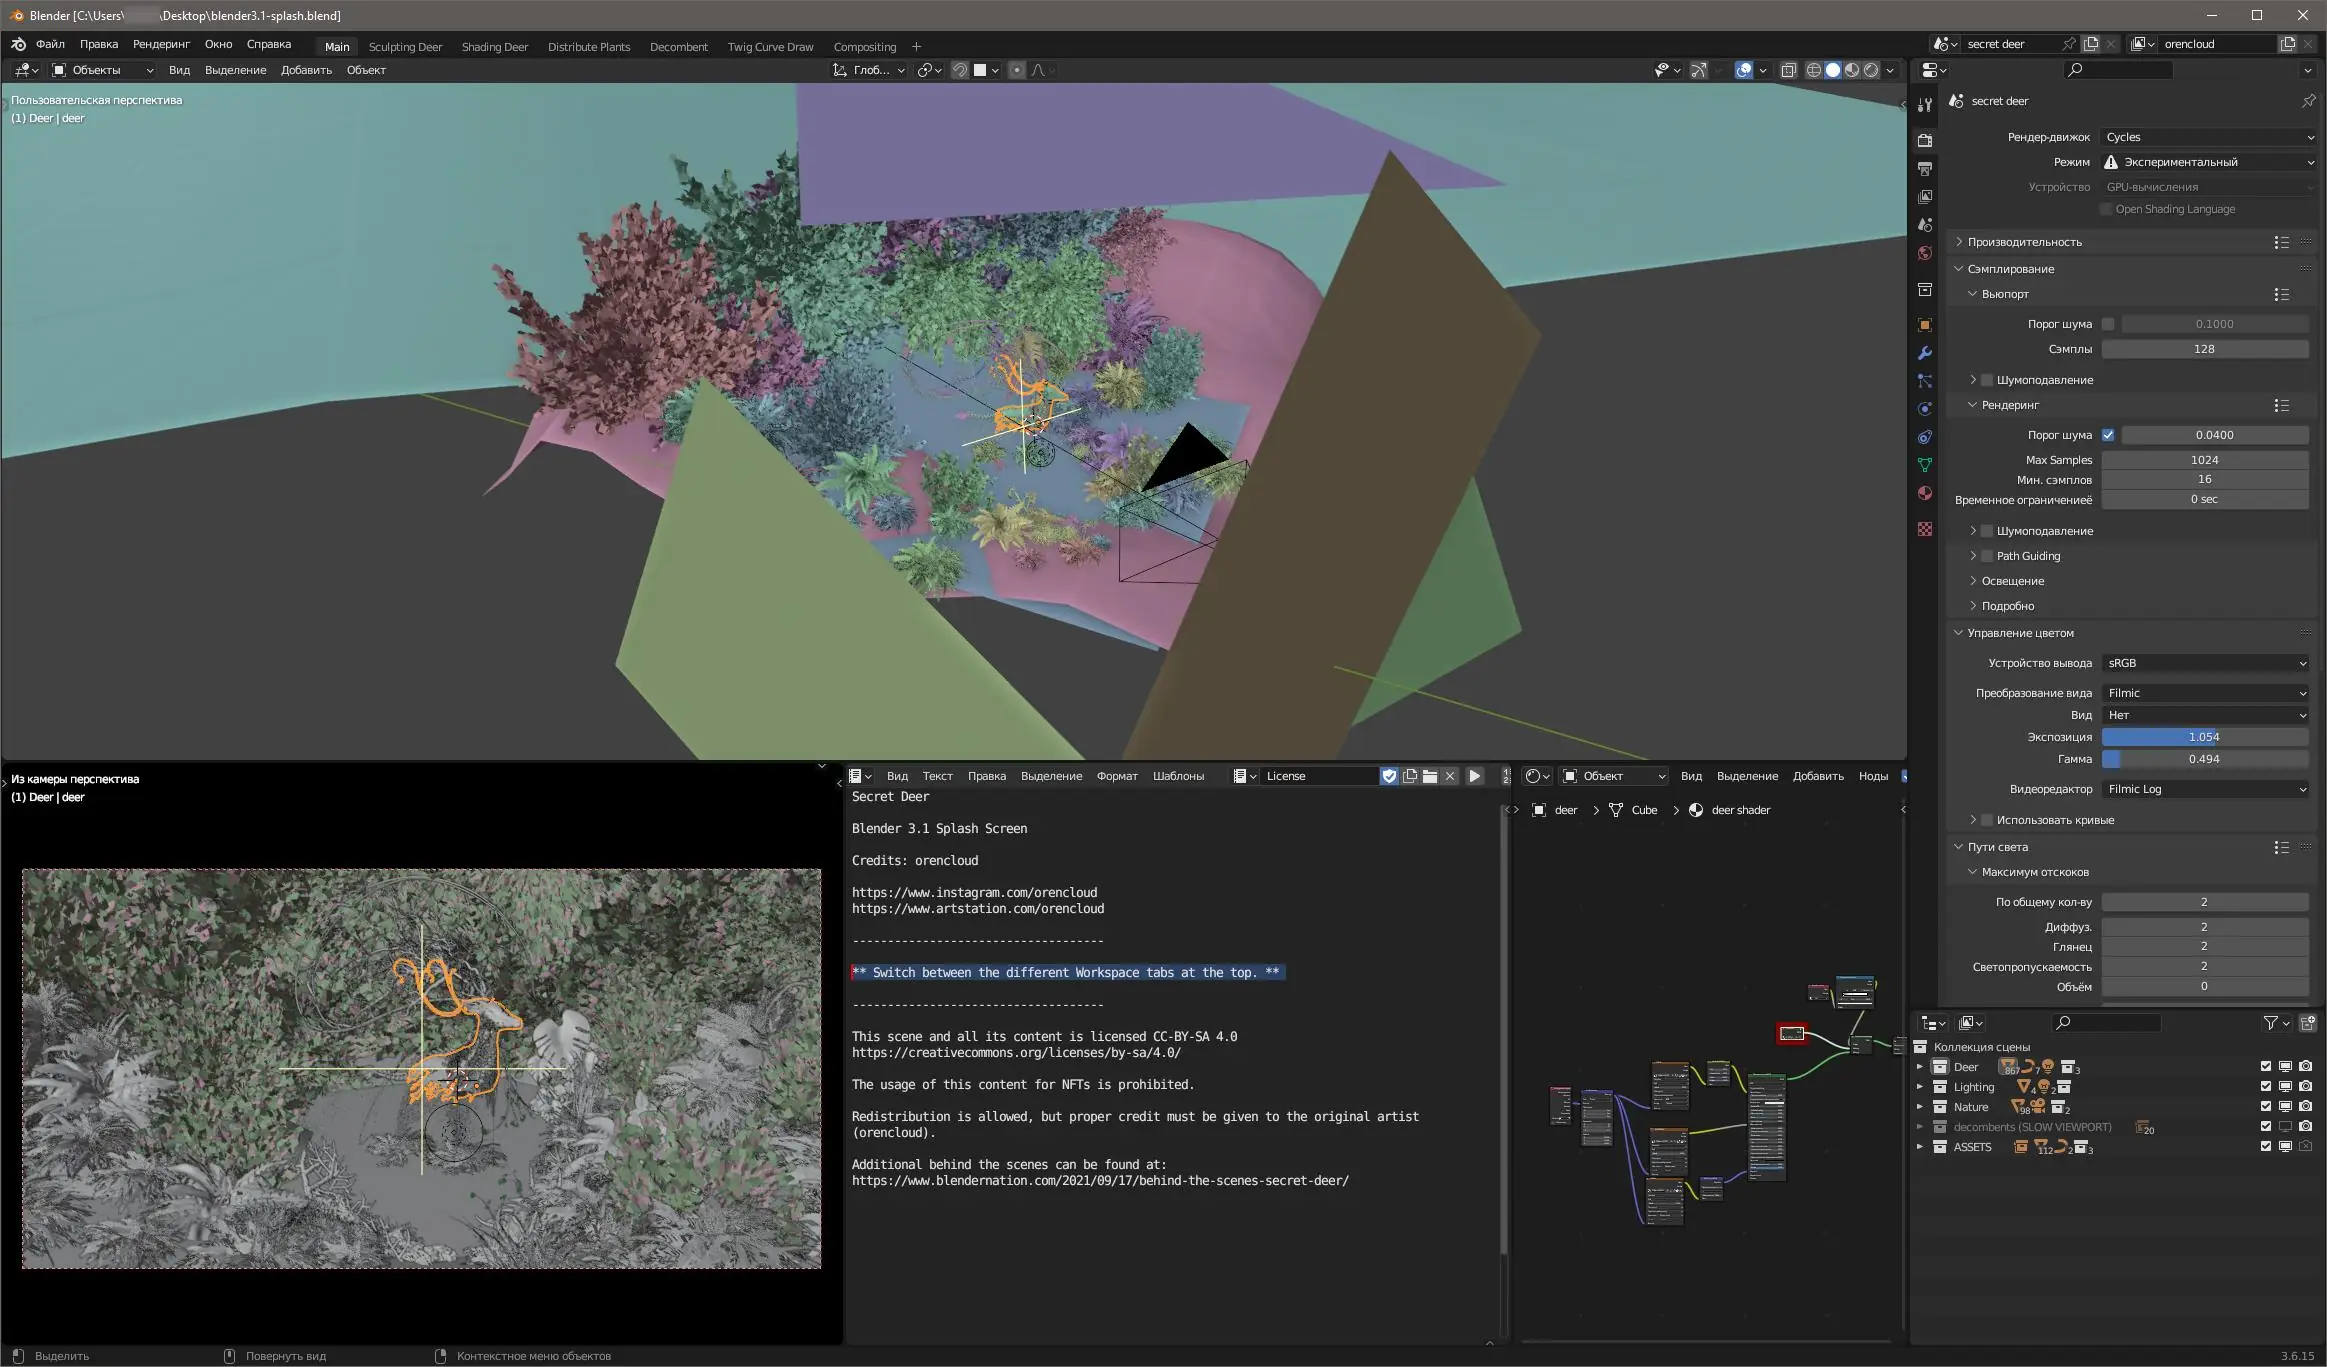Toggle X-ray mode in viewport header
The image size is (2327, 1367).
1788,70
